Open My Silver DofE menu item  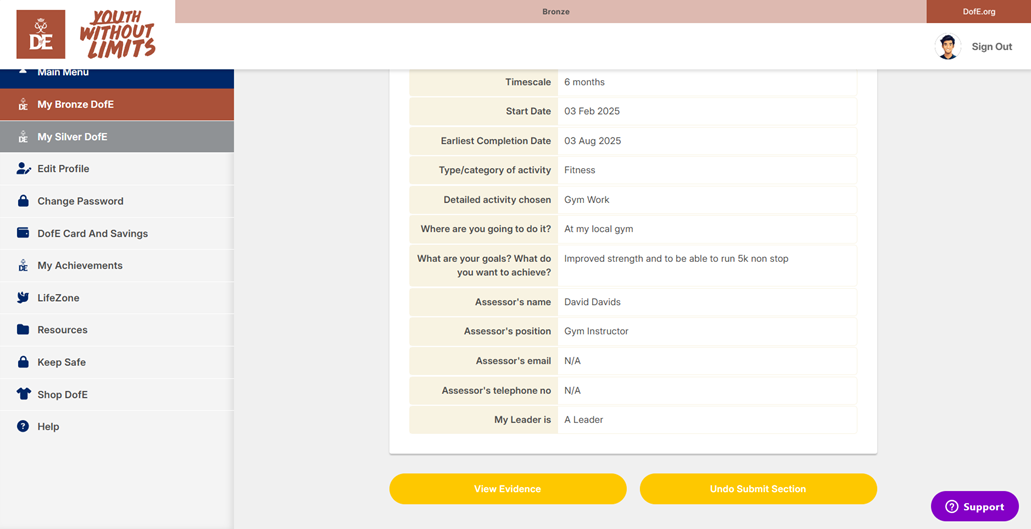tap(72, 137)
